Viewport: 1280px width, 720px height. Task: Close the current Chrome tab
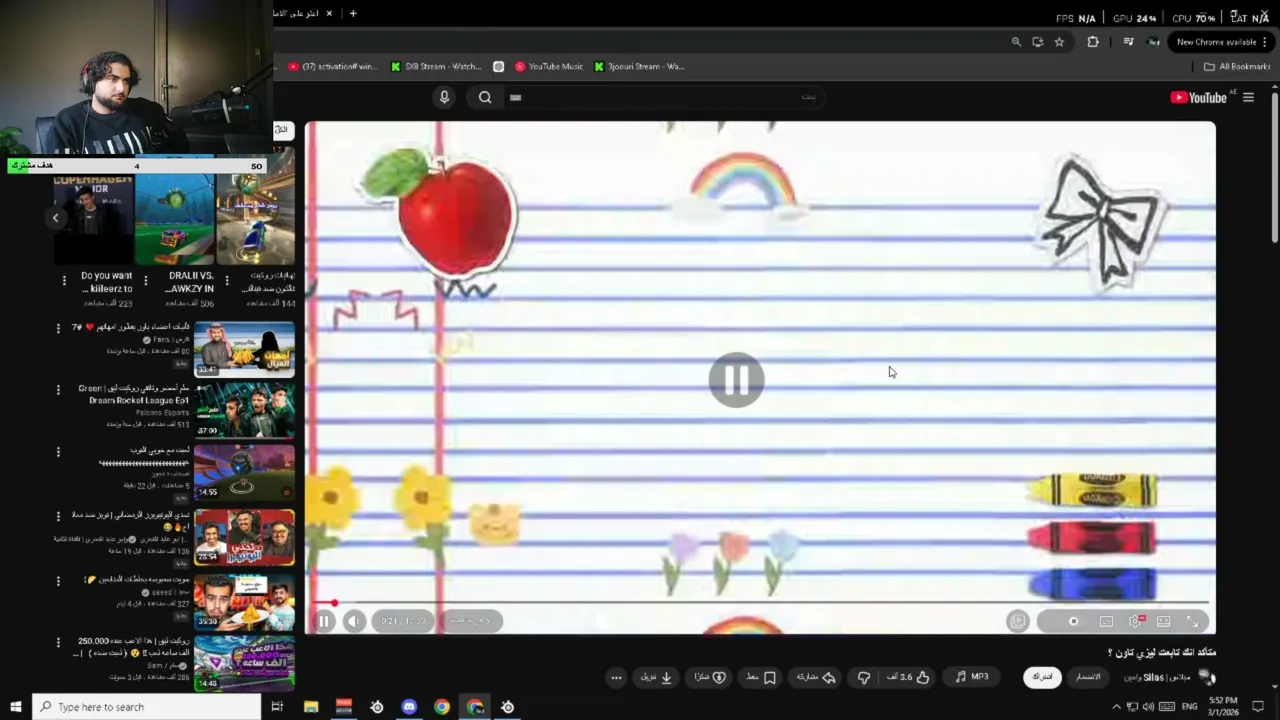(x=329, y=13)
